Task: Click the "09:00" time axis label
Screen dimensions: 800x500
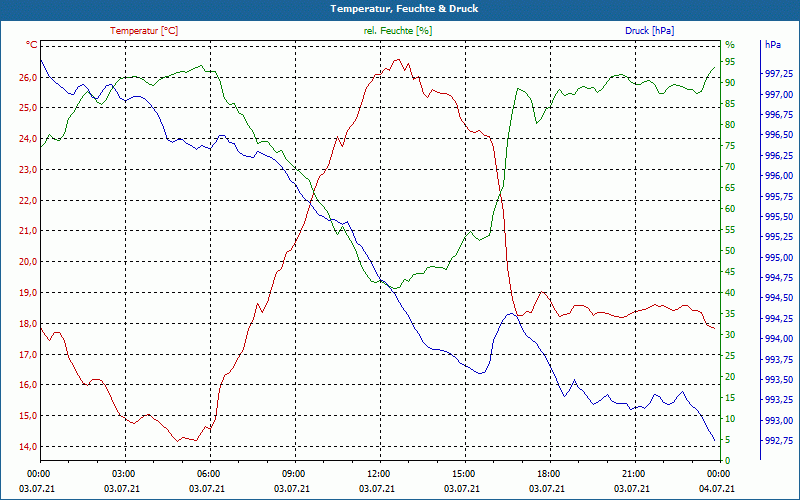Action: tap(293, 473)
